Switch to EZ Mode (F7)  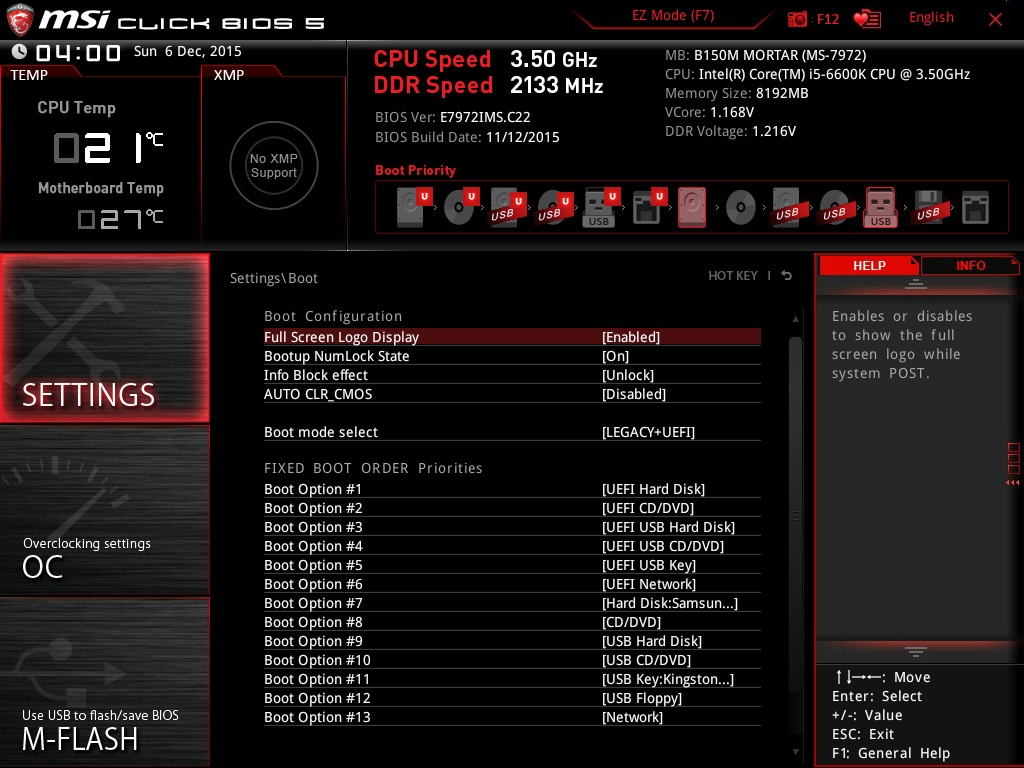pyautogui.click(x=673, y=16)
